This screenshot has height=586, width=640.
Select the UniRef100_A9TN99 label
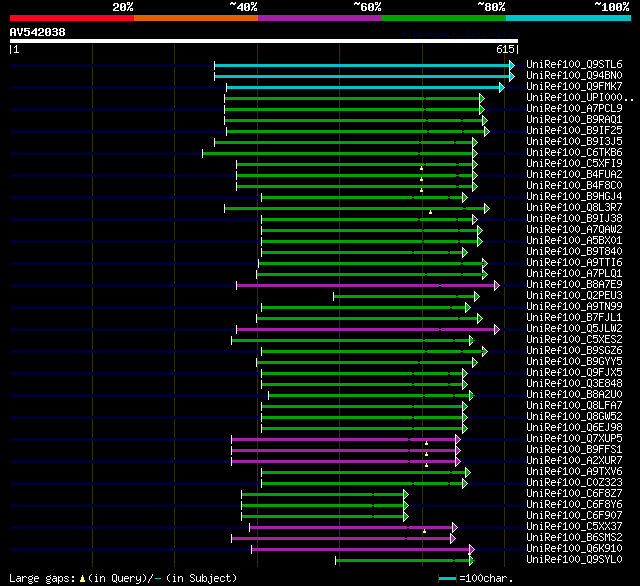coord(574,306)
